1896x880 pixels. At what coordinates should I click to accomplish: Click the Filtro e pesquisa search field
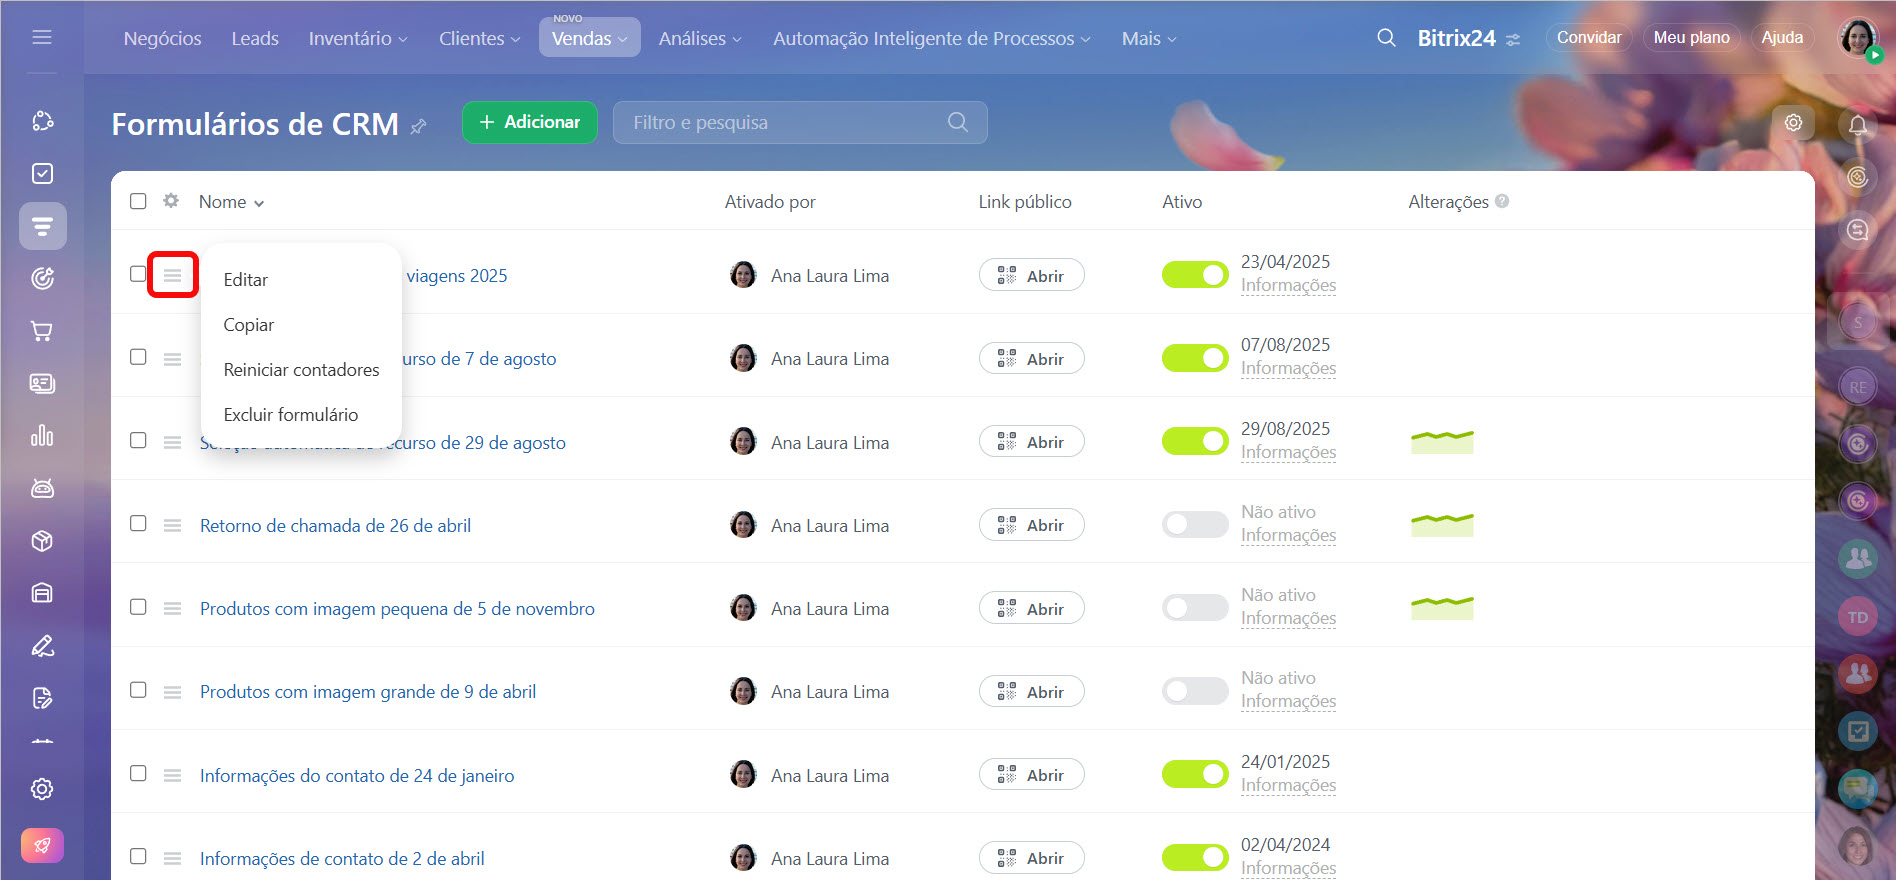pyautogui.click(x=785, y=123)
